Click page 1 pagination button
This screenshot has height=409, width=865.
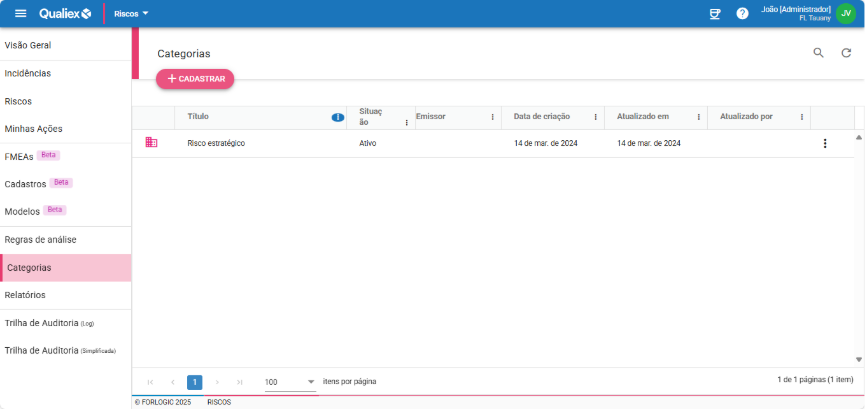click(x=195, y=382)
